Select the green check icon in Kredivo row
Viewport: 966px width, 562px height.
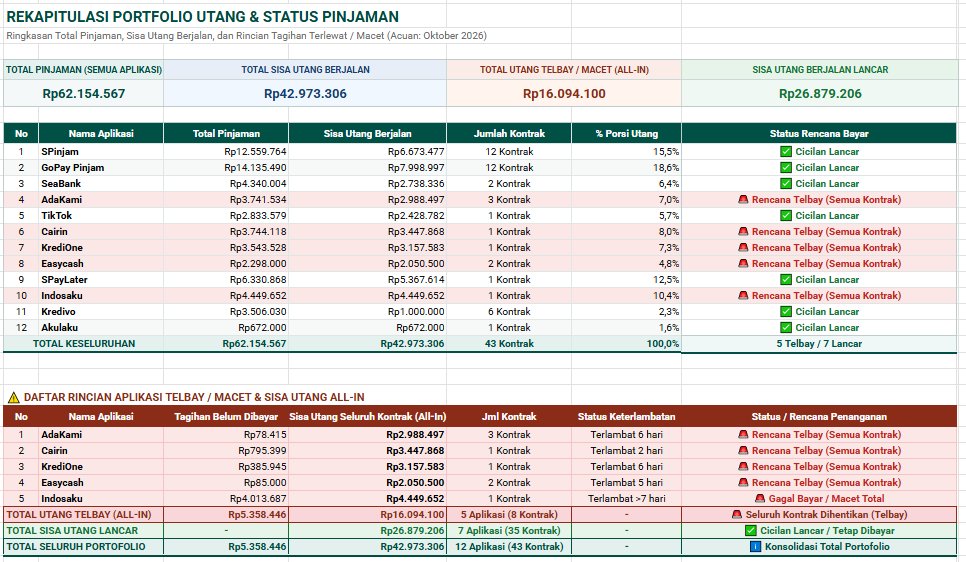[785, 312]
